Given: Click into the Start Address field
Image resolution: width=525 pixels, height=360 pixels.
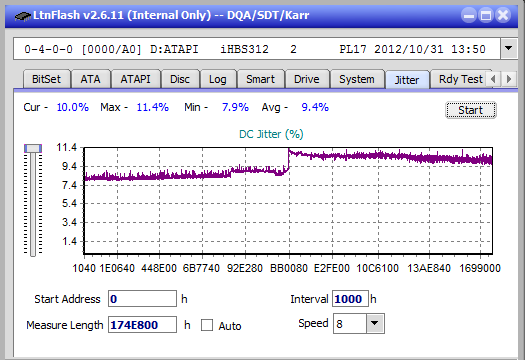Looking at the screenshot, I should [x=142, y=299].
